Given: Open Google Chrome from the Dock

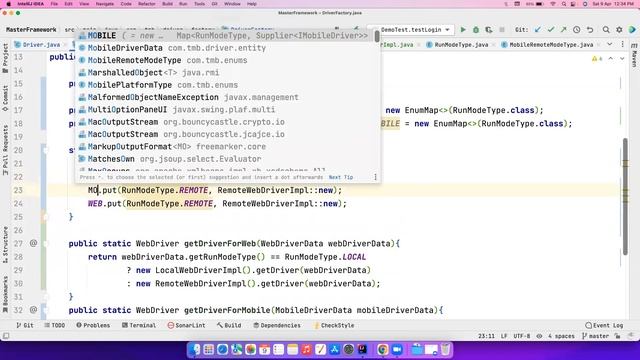Looking at the screenshot, I should (x=382, y=350).
